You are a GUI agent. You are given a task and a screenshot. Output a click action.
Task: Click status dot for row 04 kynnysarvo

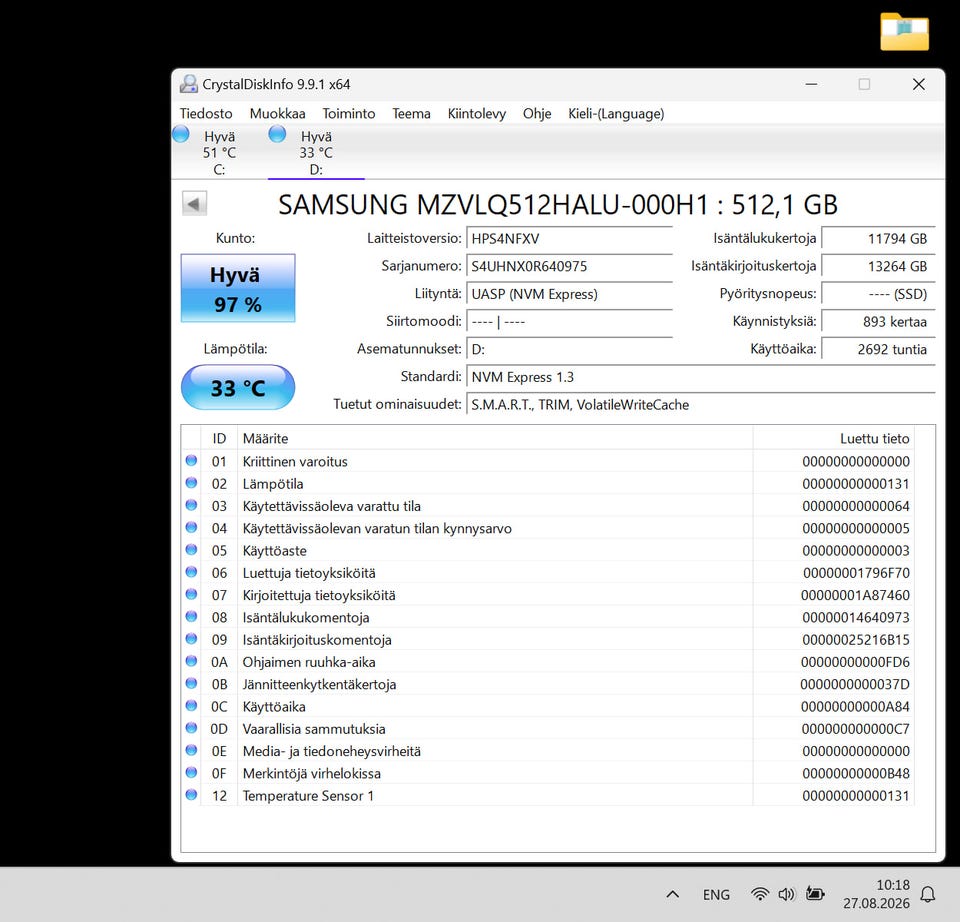[x=192, y=527]
